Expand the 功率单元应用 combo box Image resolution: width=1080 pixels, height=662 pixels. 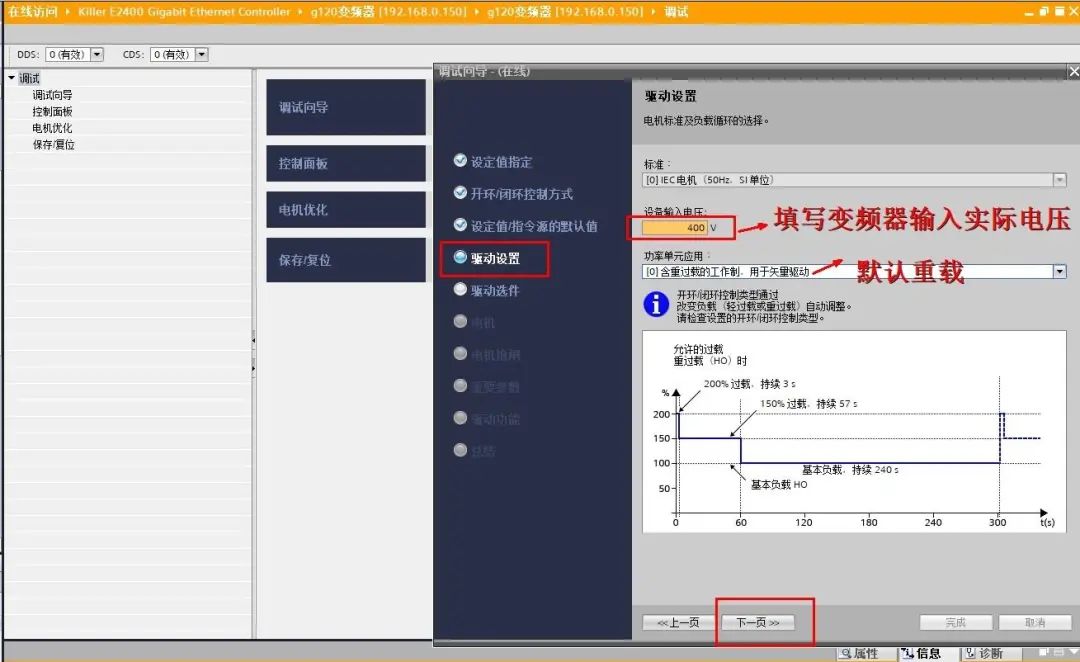point(1059,271)
